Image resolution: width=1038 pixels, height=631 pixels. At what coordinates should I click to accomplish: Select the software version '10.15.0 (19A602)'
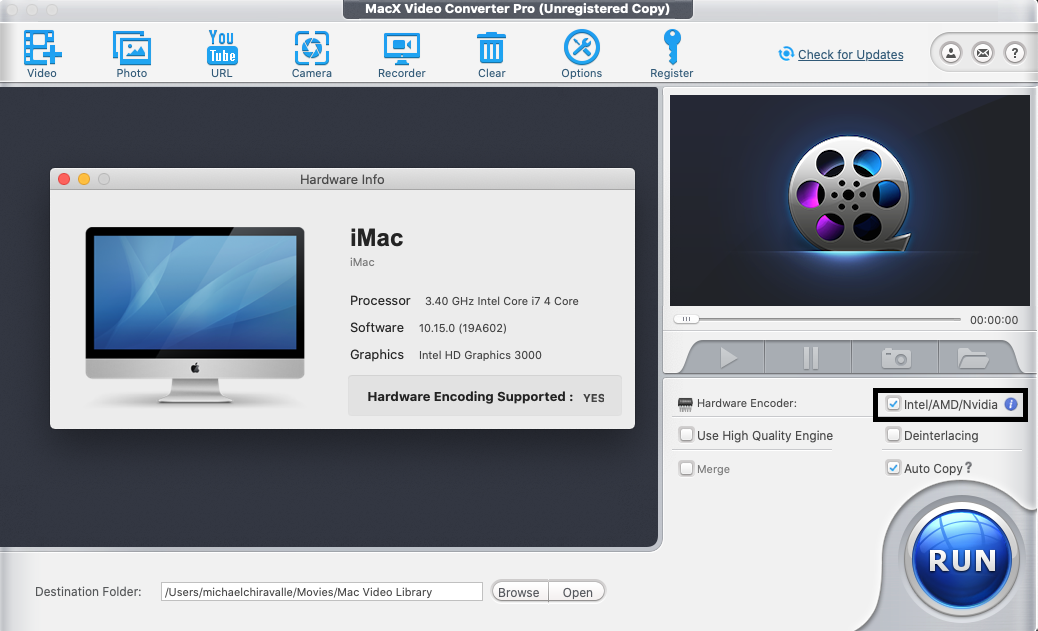click(463, 328)
